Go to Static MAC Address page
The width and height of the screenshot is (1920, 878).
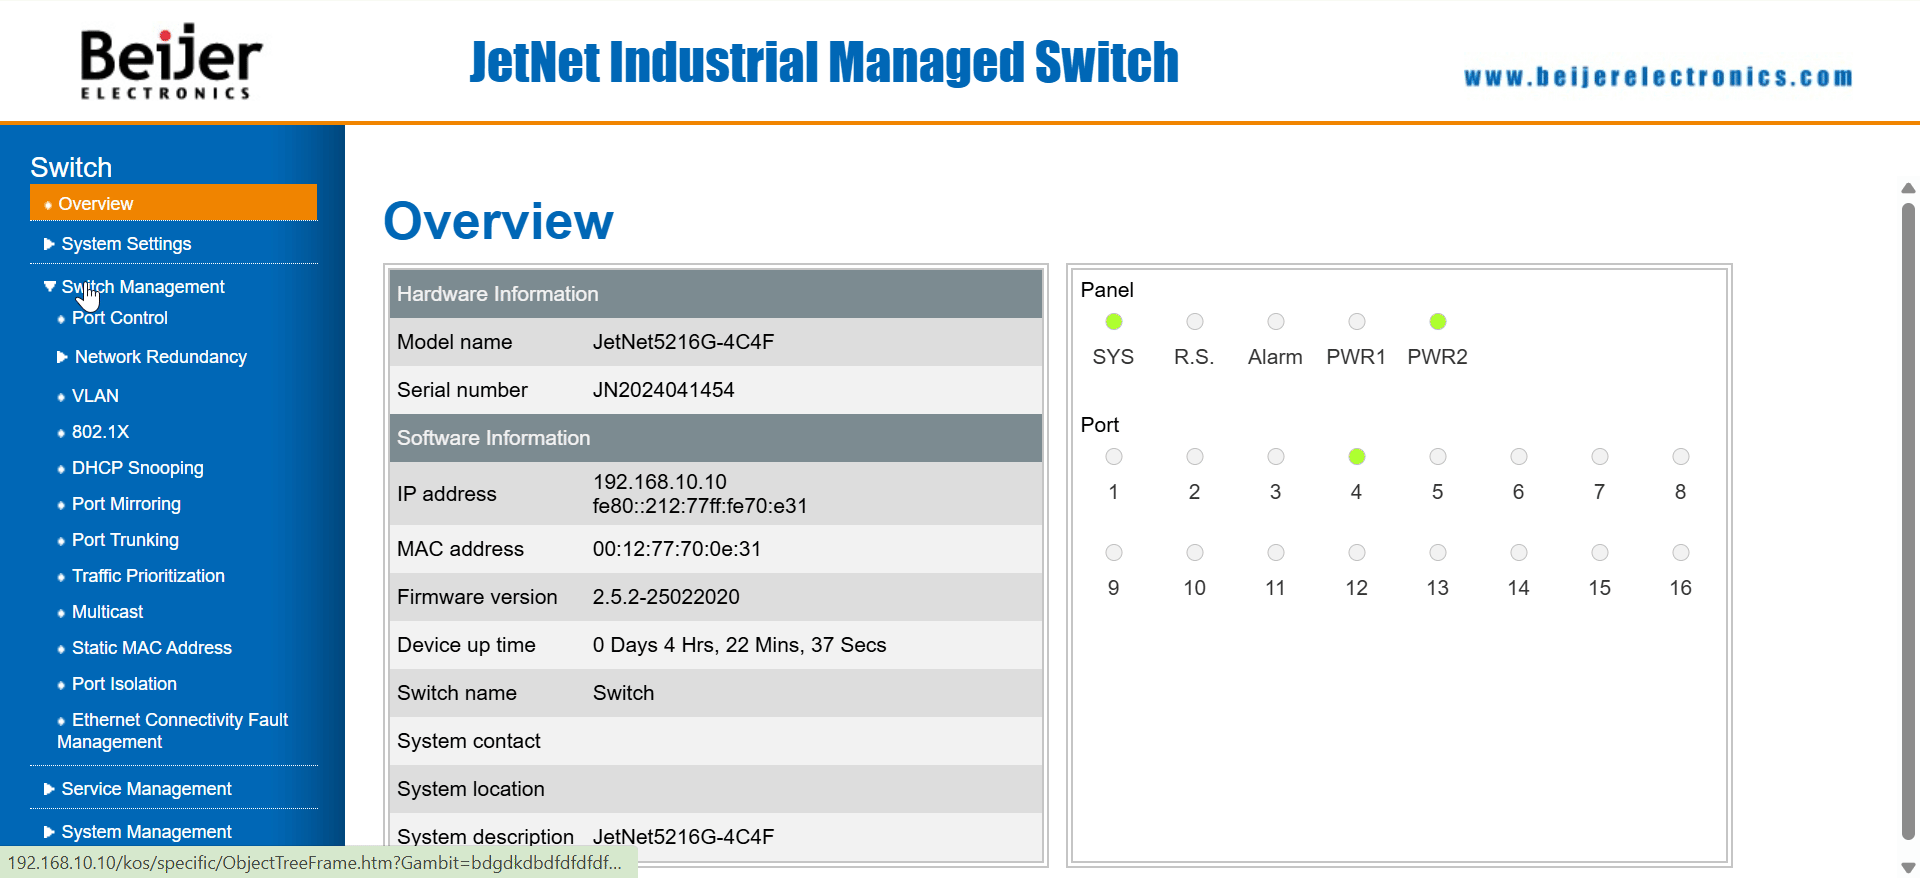click(x=151, y=648)
